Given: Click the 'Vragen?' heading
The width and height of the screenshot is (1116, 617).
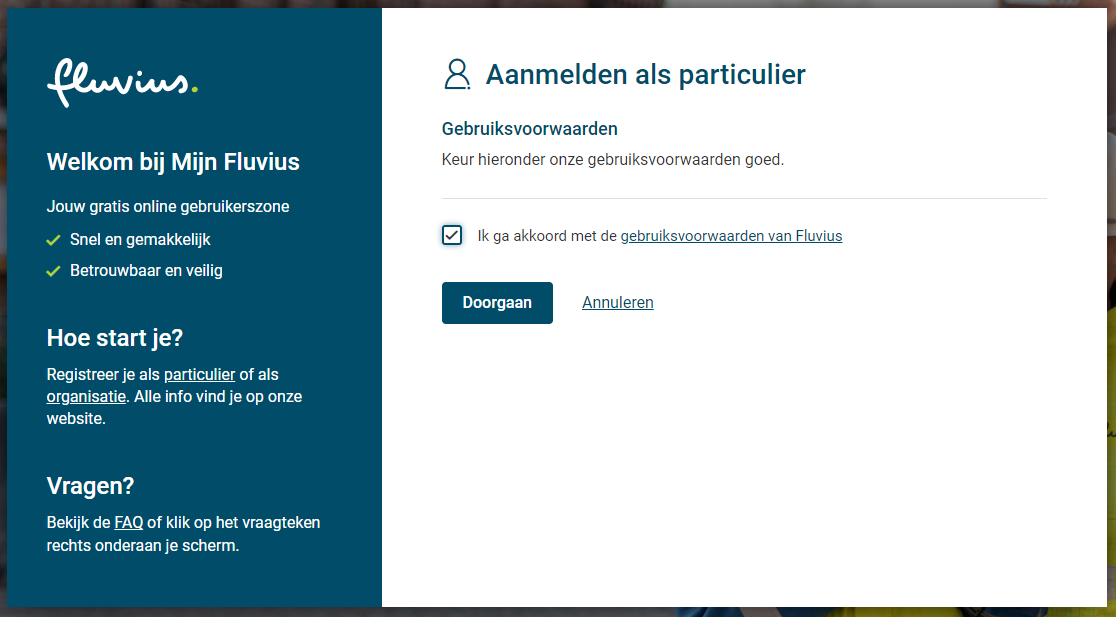Looking at the screenshot, I should point(90,485).
